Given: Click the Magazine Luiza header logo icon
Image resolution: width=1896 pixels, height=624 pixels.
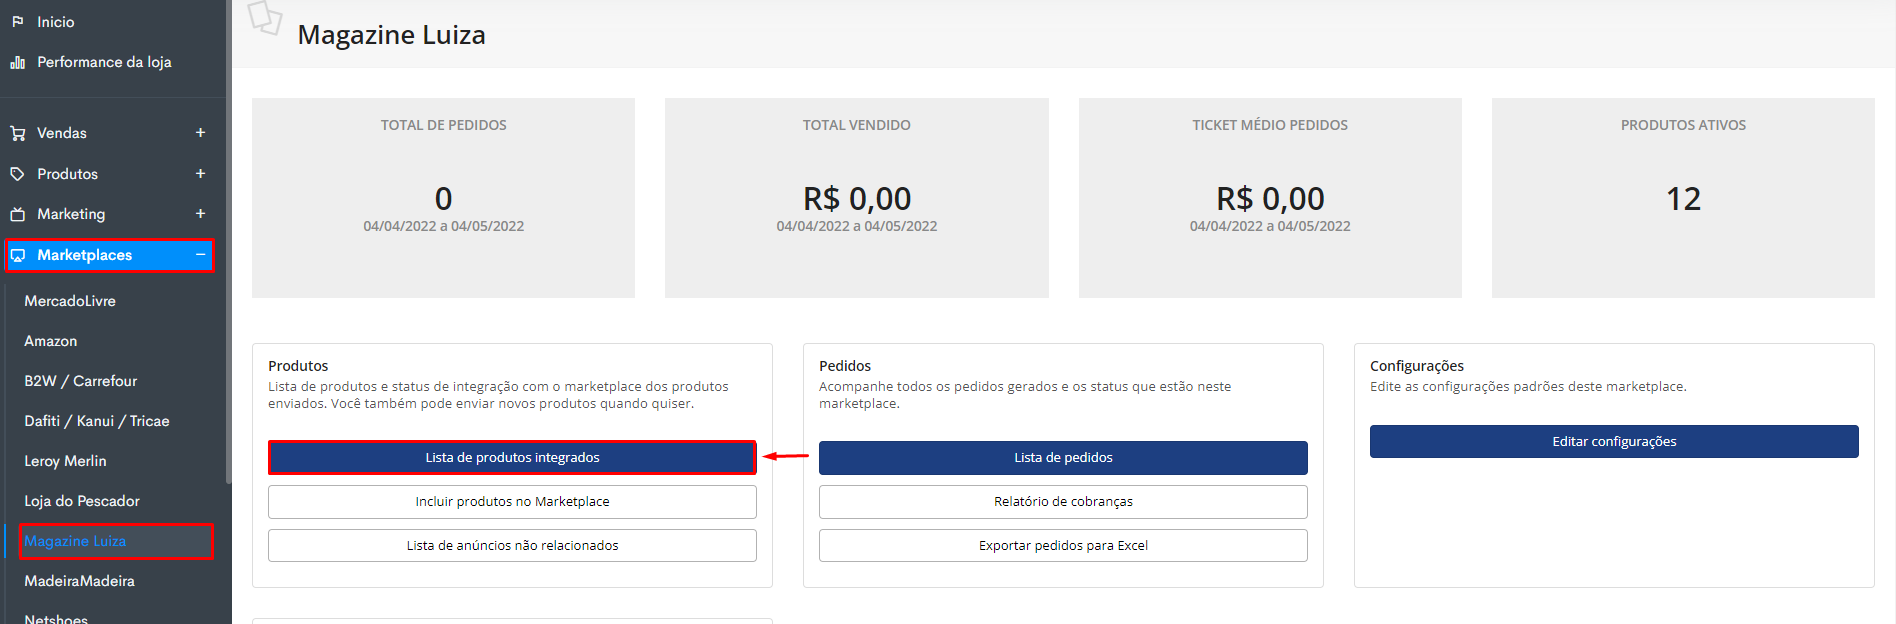Looking at the screenshot, I should [x=265, y=18].
